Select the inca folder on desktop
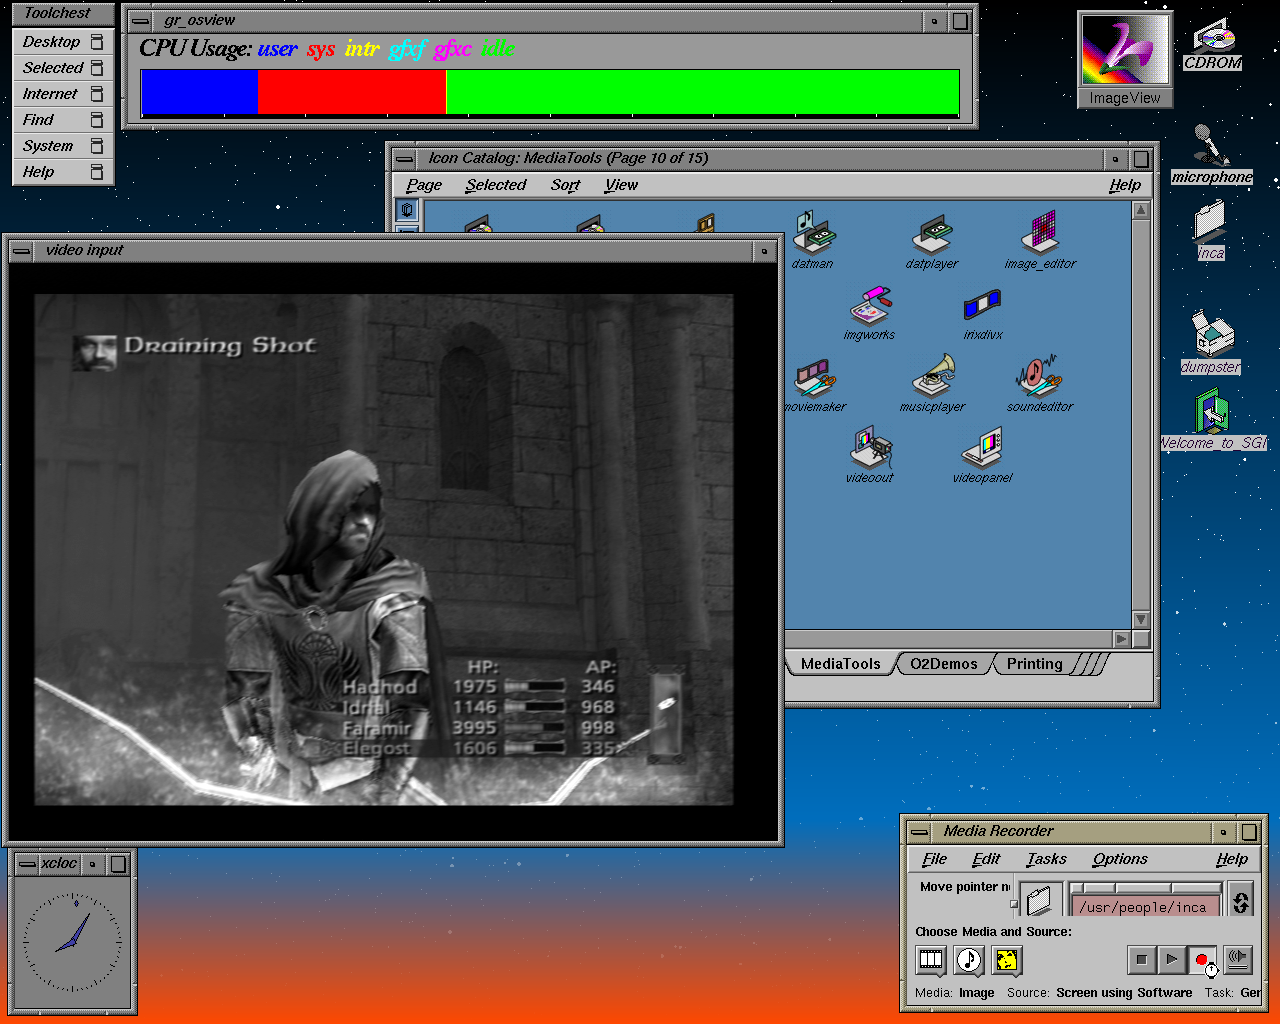The height and width of the screenshot is (1024, 1280). [1210, 229]
